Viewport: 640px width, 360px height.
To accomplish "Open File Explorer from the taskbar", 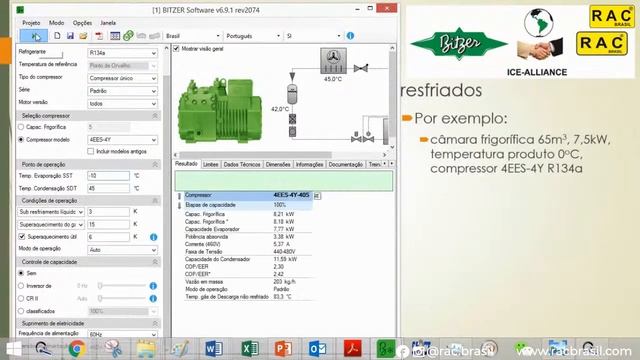I will [146, 349].
